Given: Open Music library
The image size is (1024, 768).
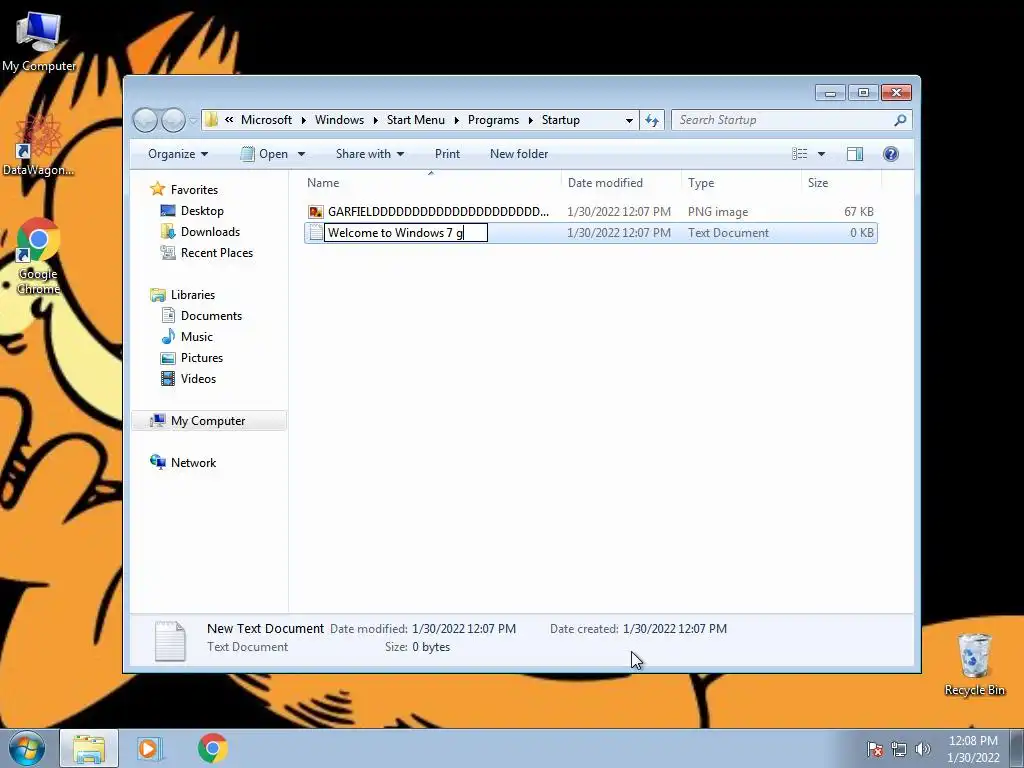Looking at the screenshot, I should 197,336.
